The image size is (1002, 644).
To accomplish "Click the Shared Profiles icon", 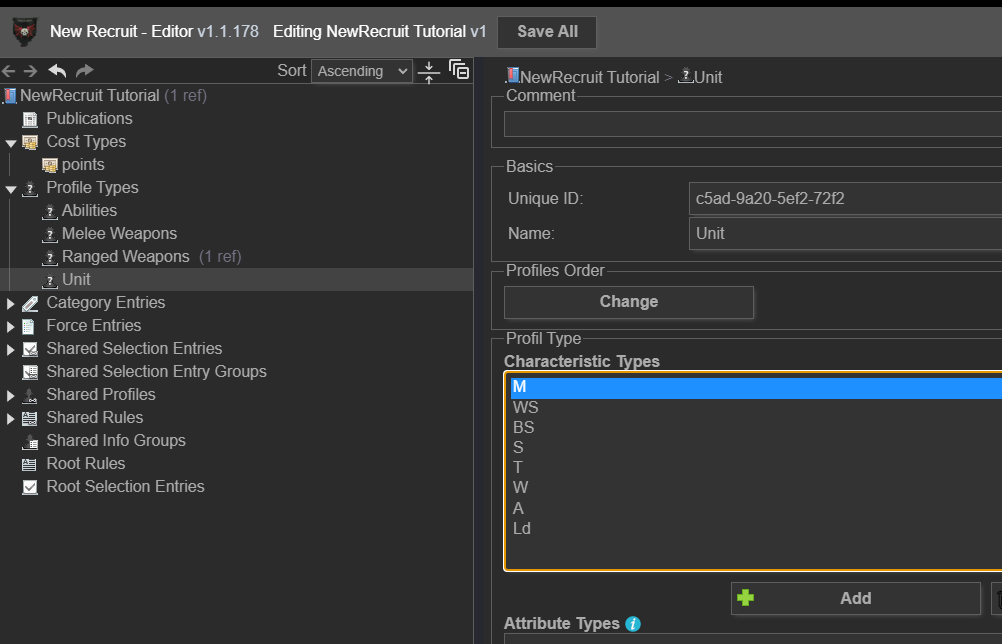I will (30, 395).
